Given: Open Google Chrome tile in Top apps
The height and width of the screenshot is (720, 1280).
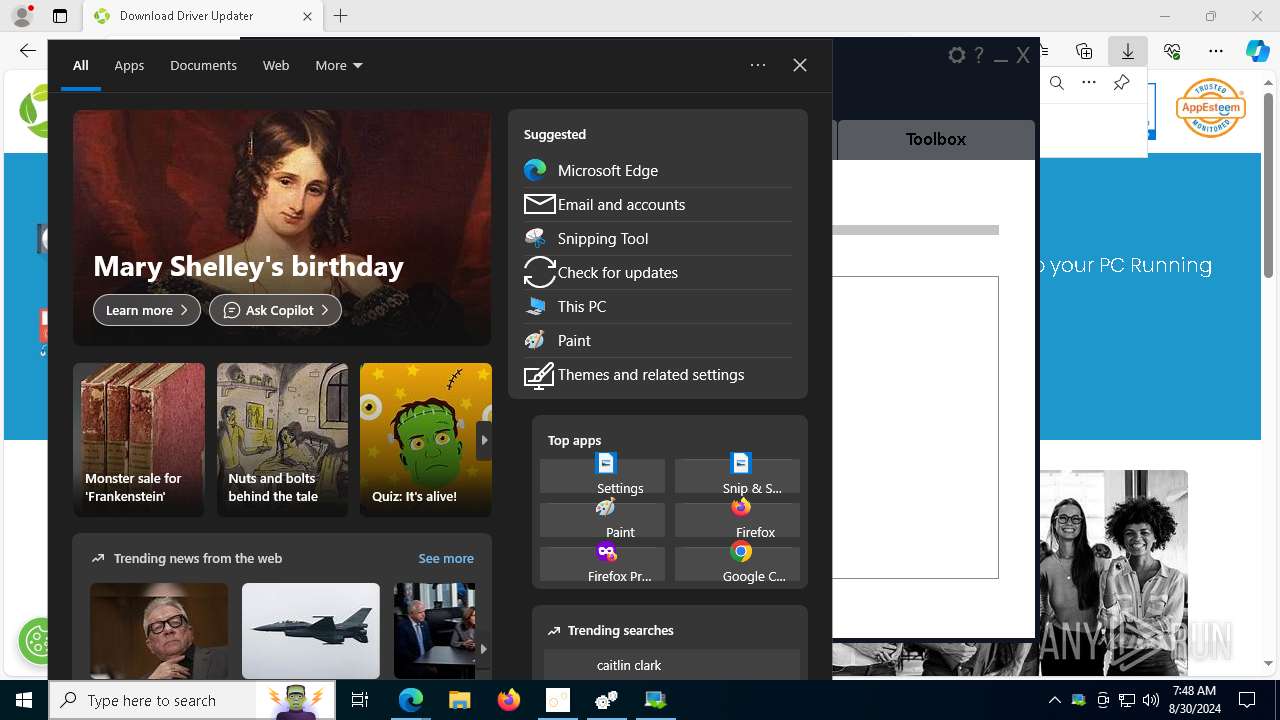Looking at the screenshot, I should (737, 564).
